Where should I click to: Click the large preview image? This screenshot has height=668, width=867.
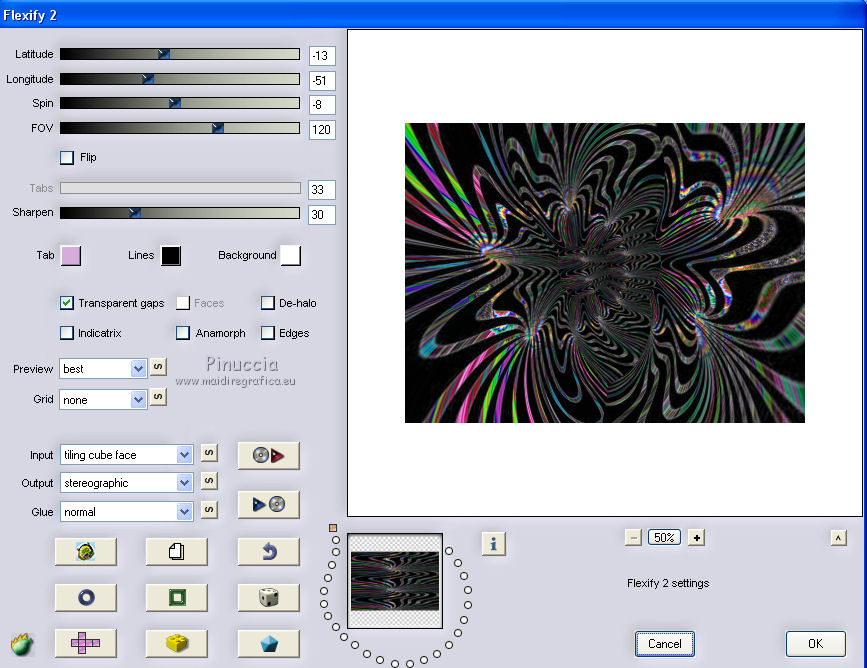[605, 273]
